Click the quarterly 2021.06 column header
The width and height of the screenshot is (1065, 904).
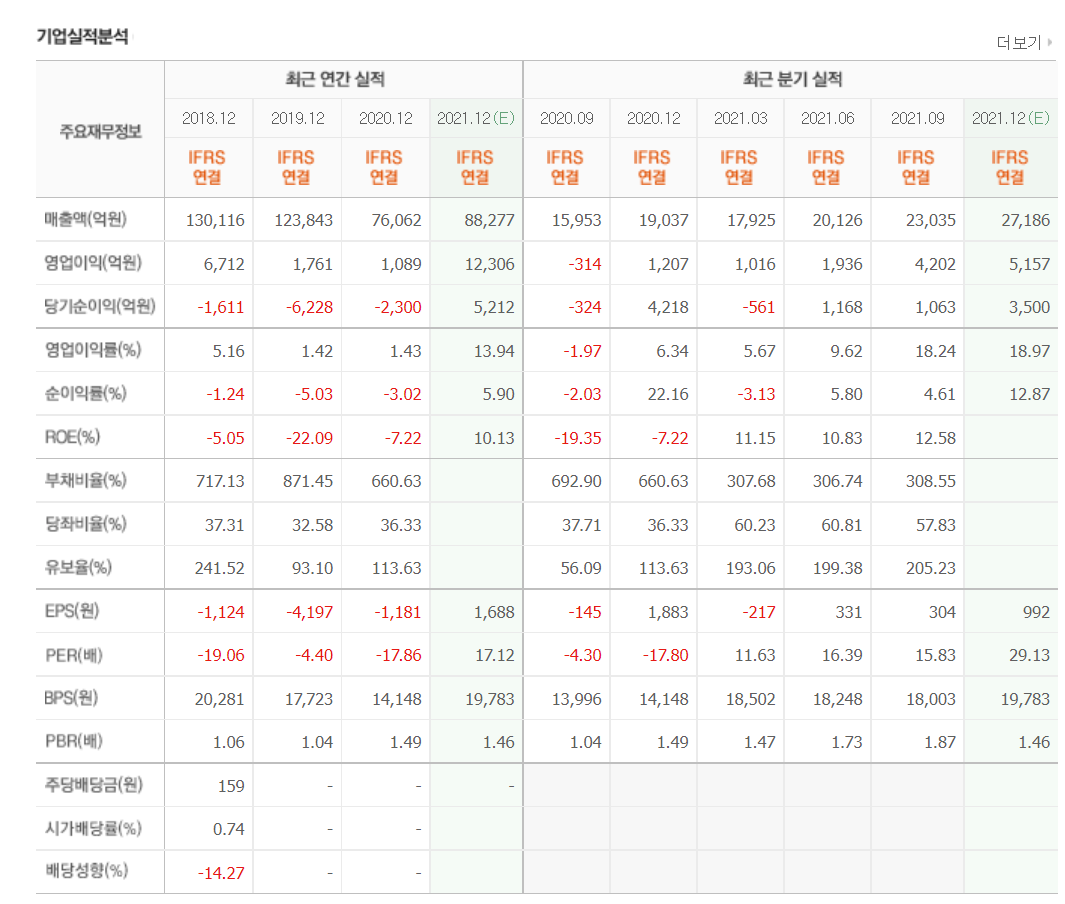pyautogui.click(x=827, y=118)
